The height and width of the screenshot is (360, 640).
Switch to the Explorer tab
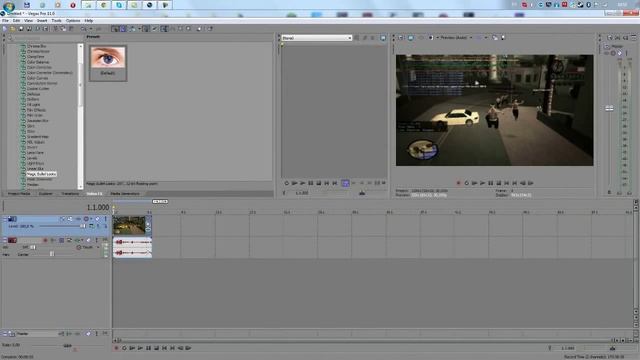(46, 193)
